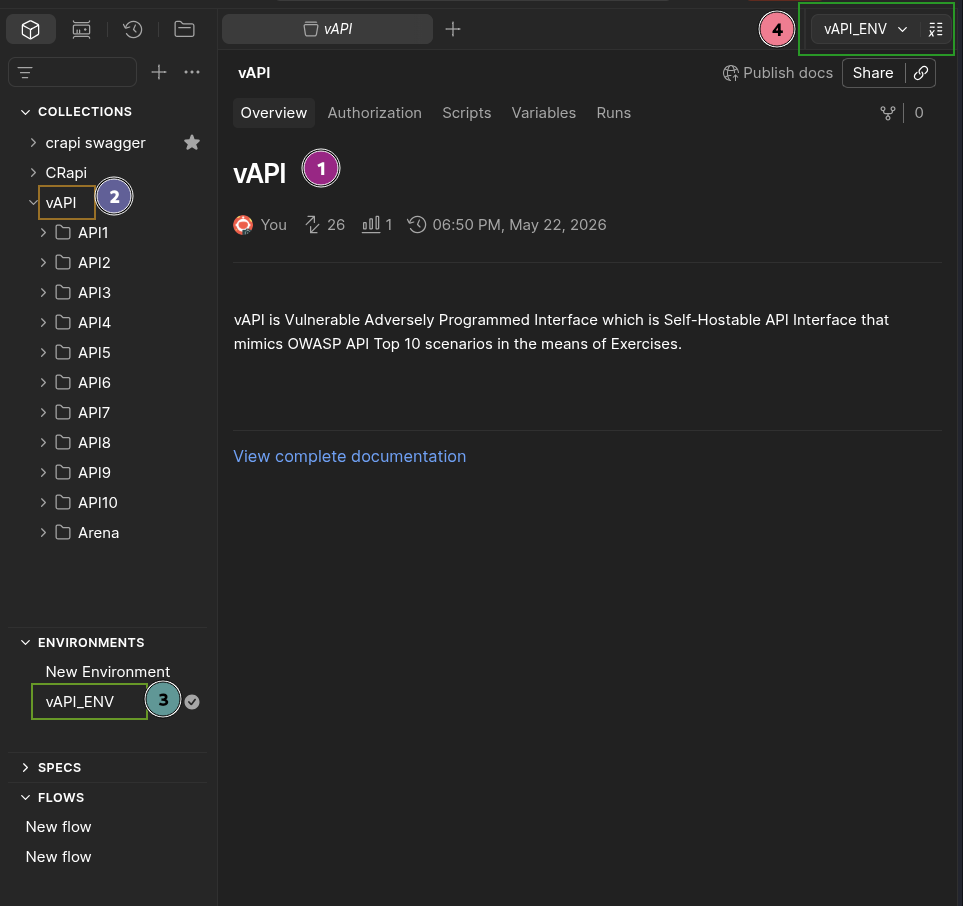
Task: Click the sidebar search input field
Action: 72,72
